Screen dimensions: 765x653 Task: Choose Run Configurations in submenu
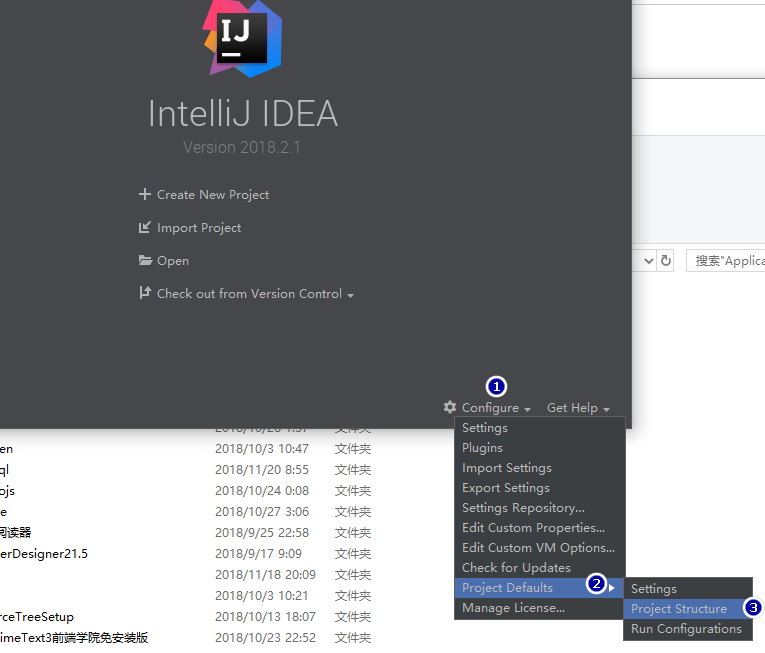tap(688, 629)
